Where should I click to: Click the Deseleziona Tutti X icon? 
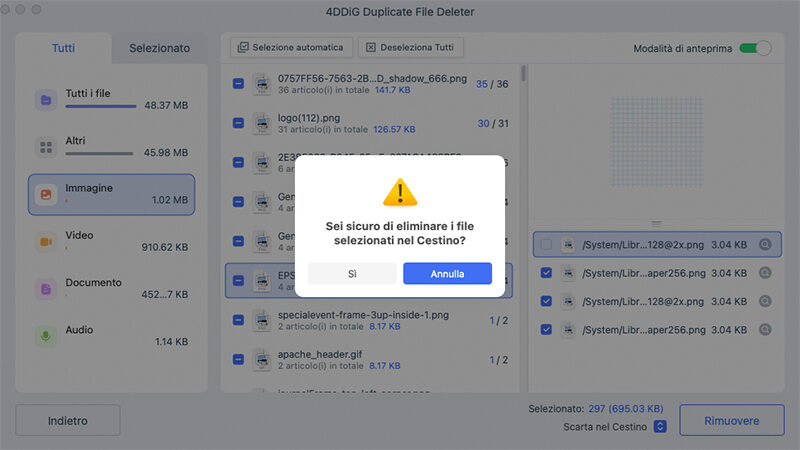pyautogui.click(x=371, y=47)
